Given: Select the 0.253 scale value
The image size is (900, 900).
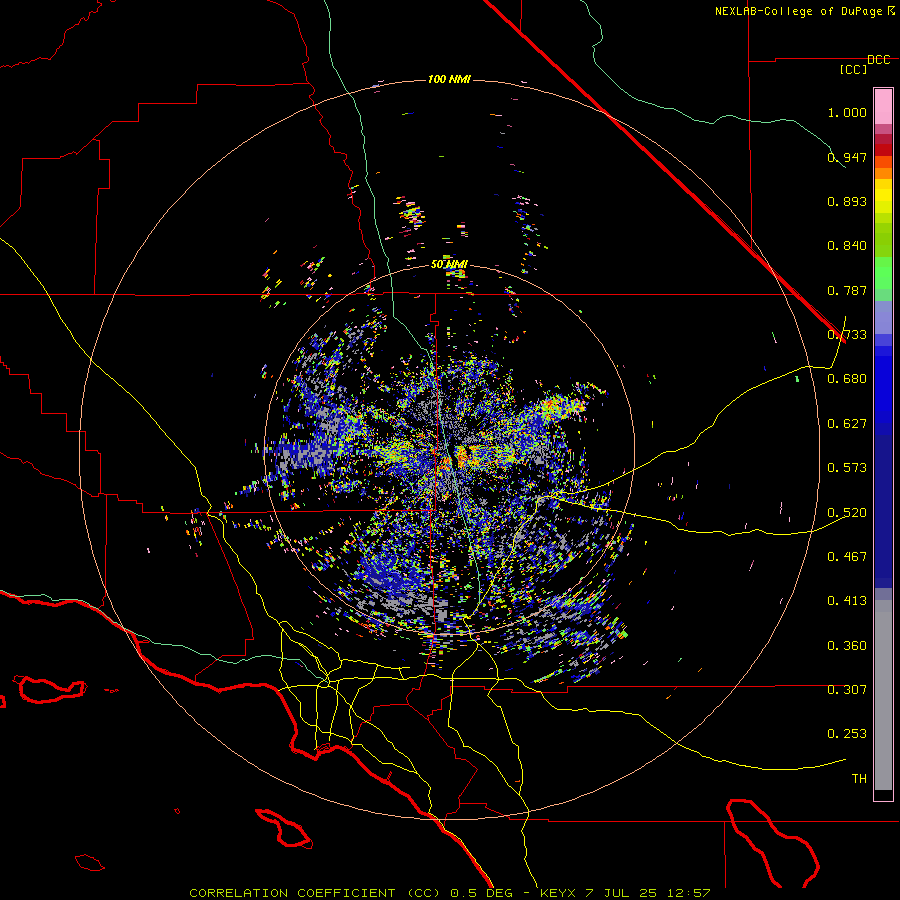Looking at the screenshot, I should click(x=847, y=734).
